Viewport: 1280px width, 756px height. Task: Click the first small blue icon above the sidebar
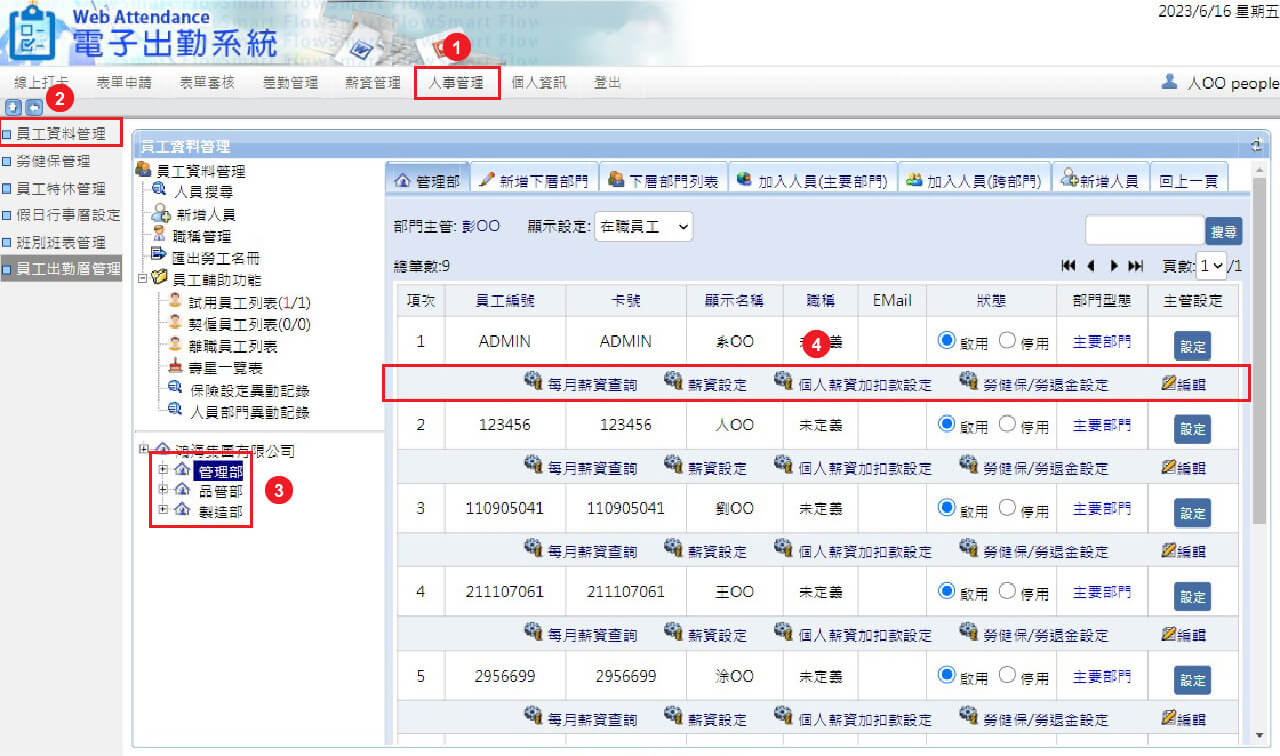pos(13,106)
